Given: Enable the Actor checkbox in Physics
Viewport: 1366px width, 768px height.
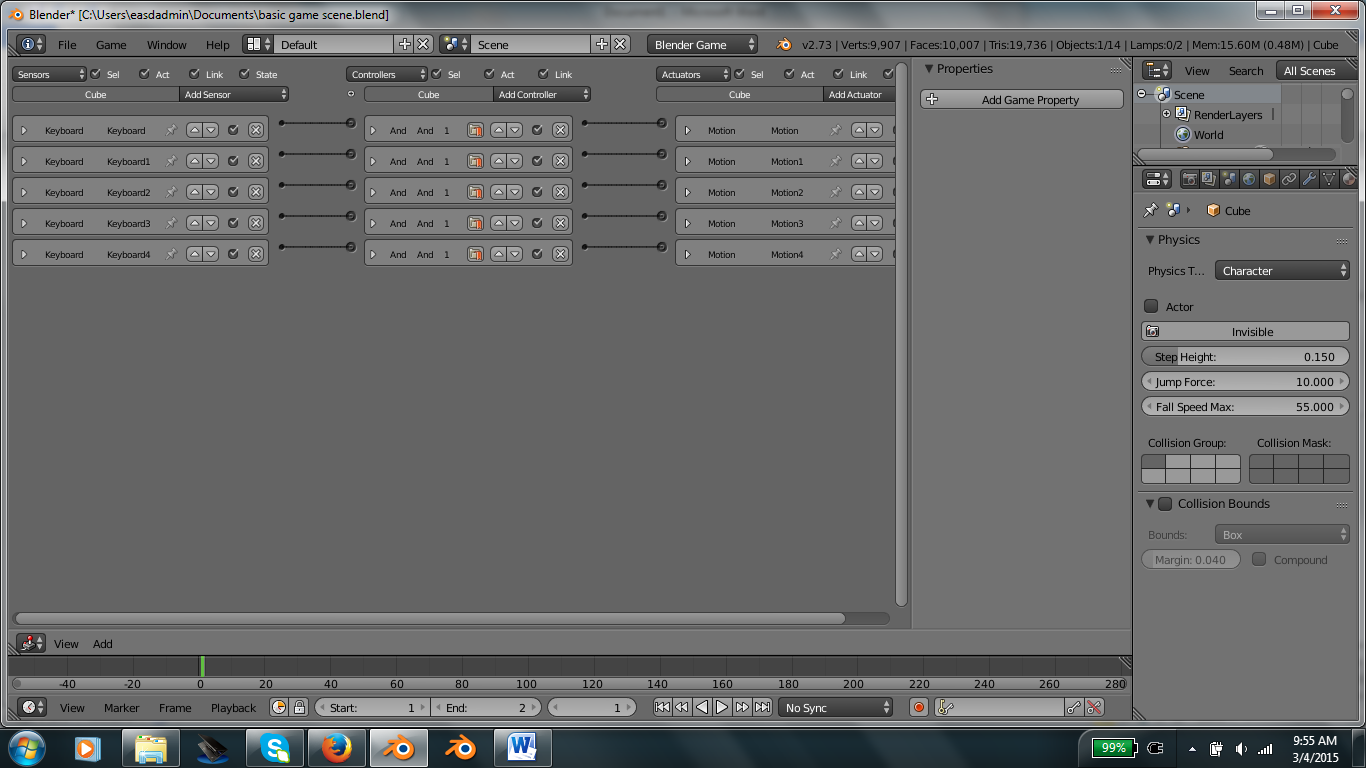Looking at the screenshot, I should tap(1151, 306).
